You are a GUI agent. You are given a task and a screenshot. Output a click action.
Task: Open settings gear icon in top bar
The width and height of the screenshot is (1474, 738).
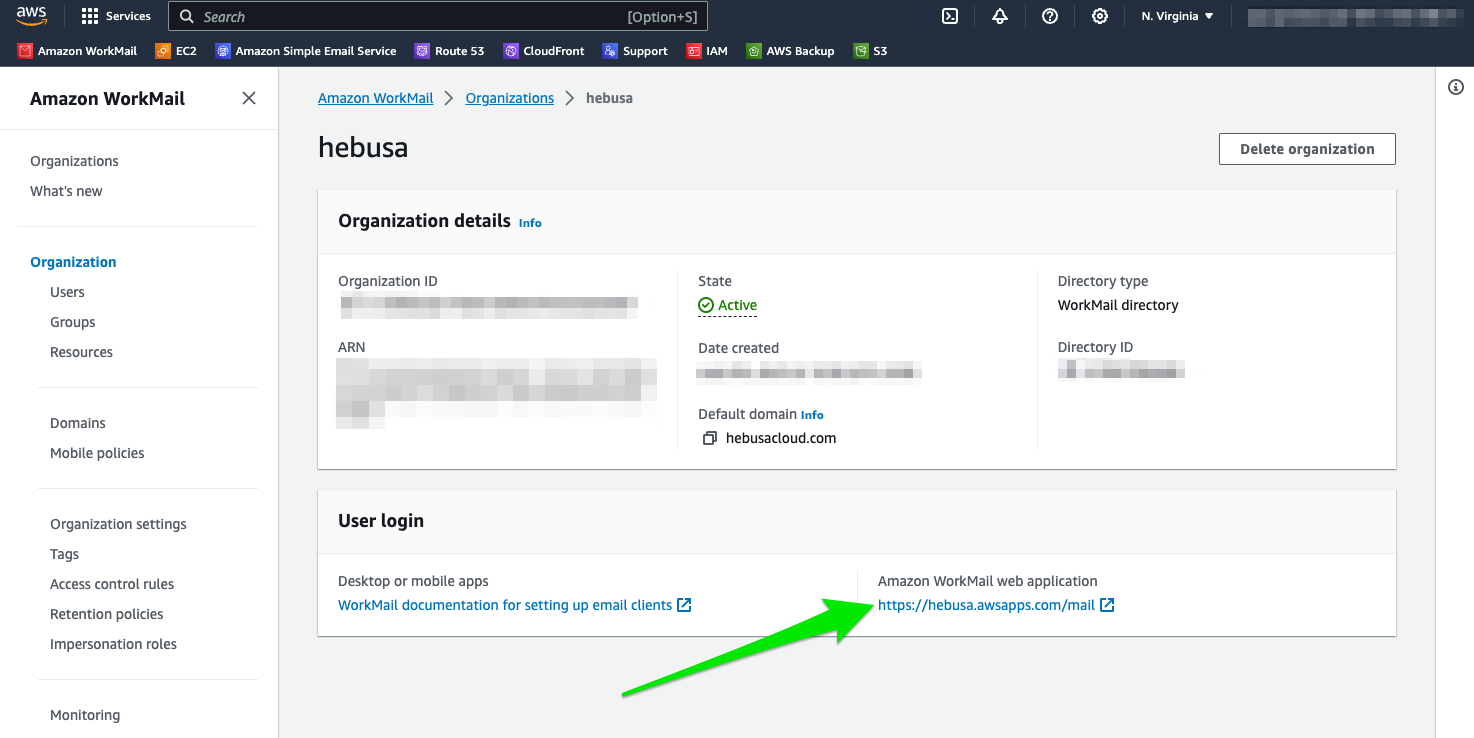tap(1100, 16)
